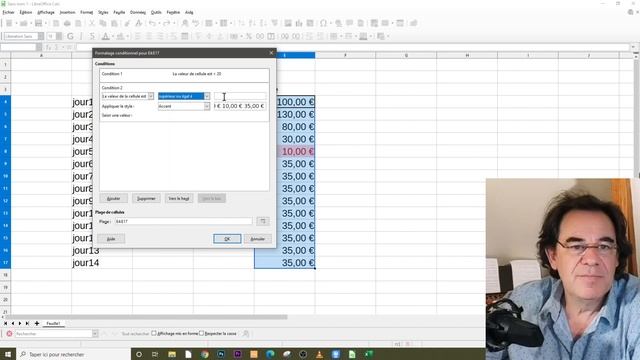Open the Format menu

87,12
